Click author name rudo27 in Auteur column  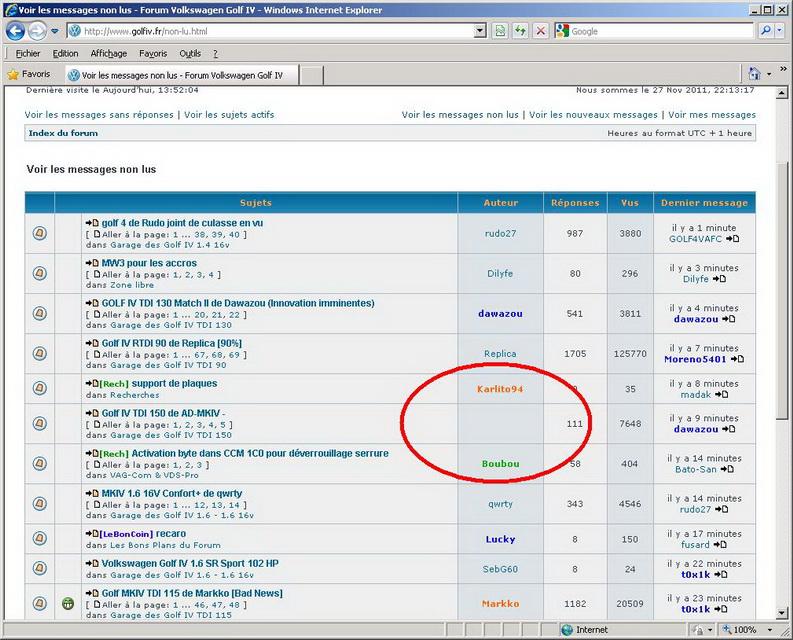click(500, 233)
